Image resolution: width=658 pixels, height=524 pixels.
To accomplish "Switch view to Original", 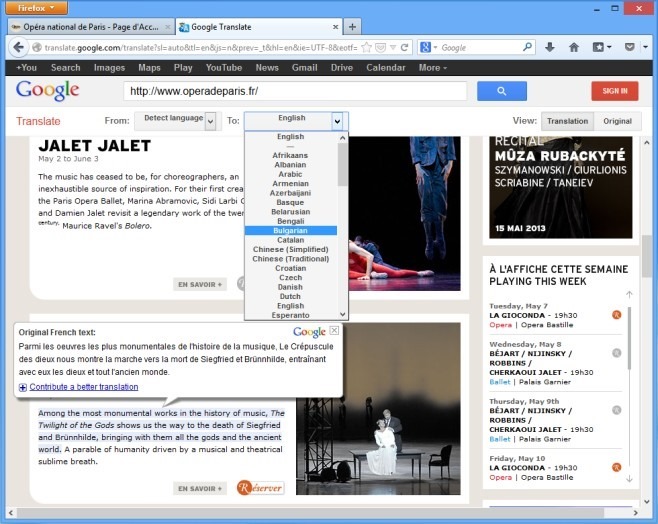I will click(x=617, y=121).
